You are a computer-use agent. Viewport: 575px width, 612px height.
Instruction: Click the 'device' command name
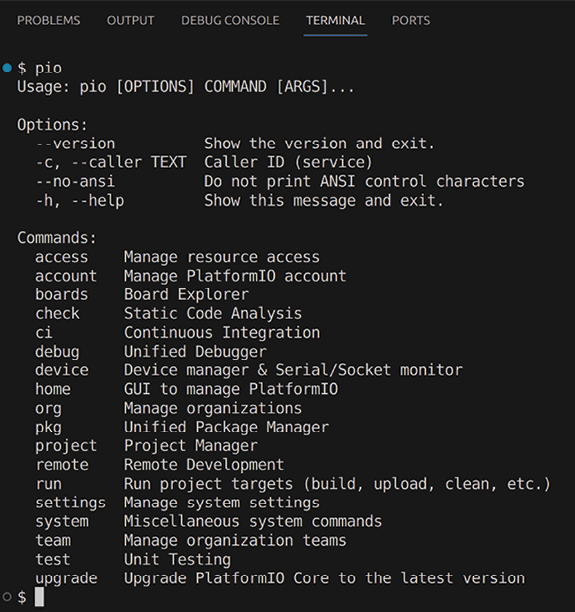(62, 370)
